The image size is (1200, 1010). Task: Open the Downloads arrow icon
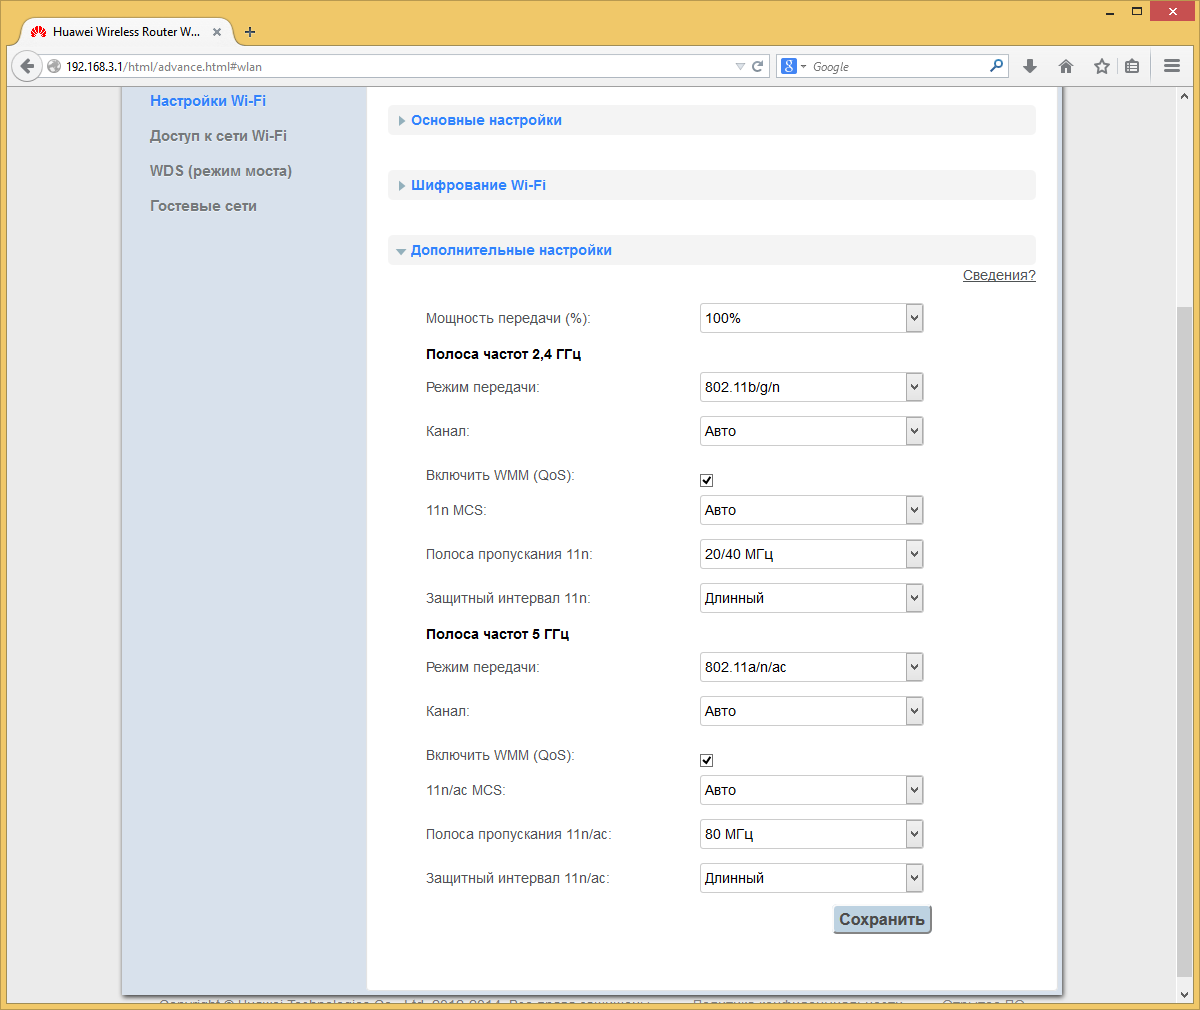[x=1030, y=66]
